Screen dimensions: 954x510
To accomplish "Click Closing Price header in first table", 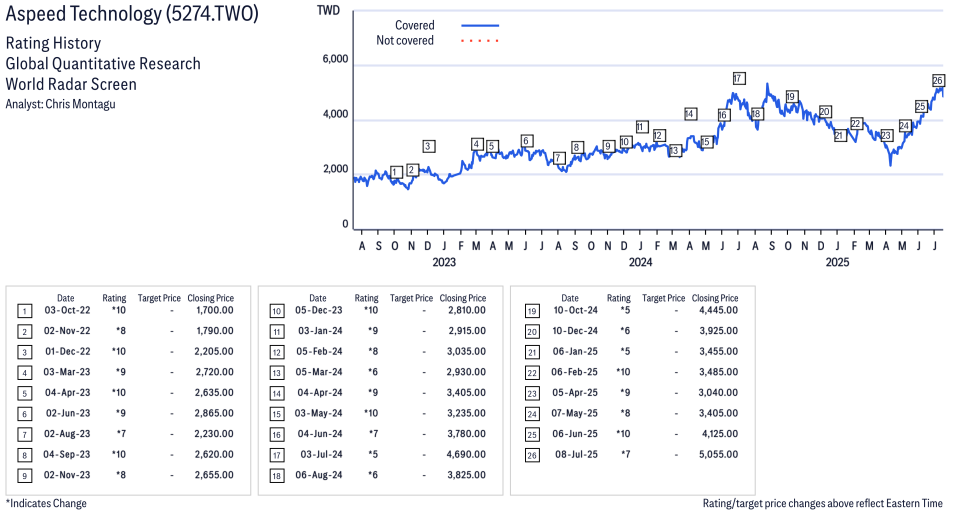I will [x=211, y=298].
